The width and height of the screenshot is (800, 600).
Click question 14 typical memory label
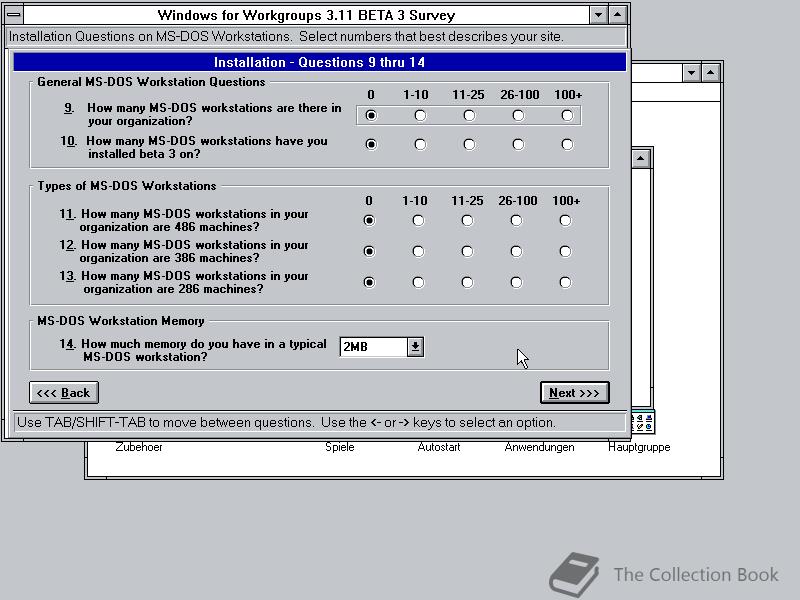pyautogui.click(x=193, y=350)
